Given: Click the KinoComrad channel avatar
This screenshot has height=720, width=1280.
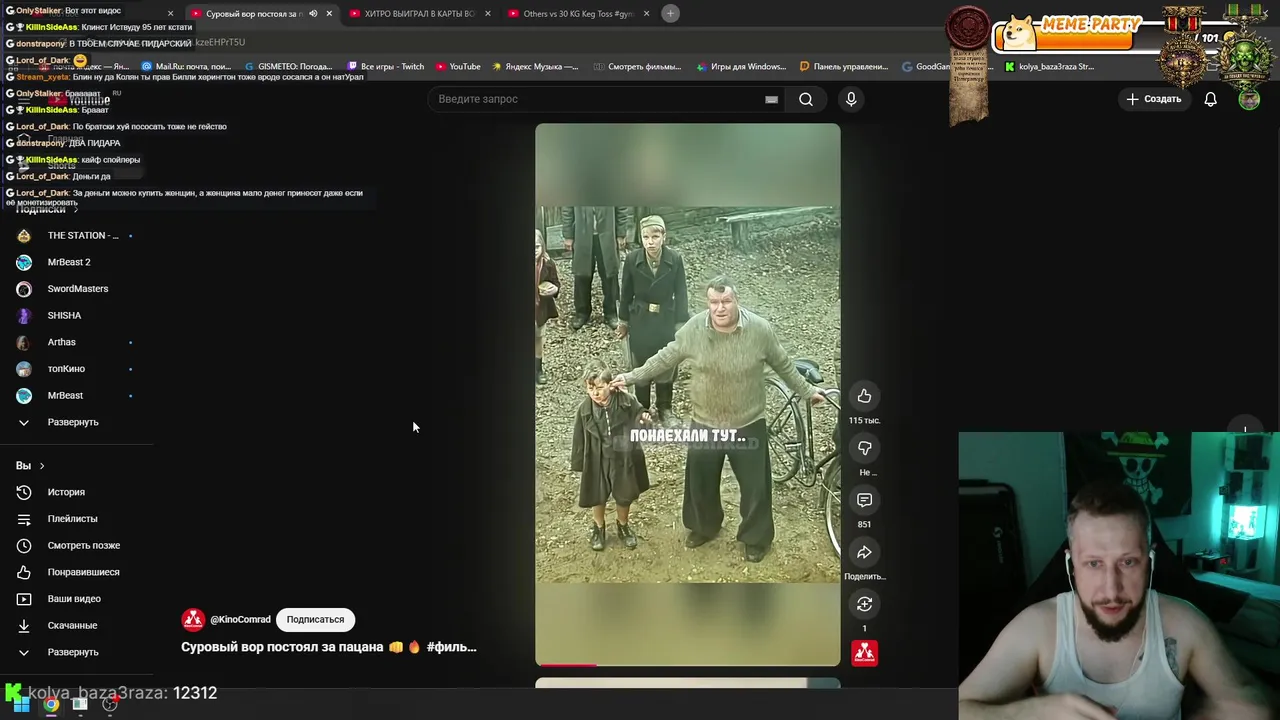Looking at the screenshot, I should click(193, 619).
